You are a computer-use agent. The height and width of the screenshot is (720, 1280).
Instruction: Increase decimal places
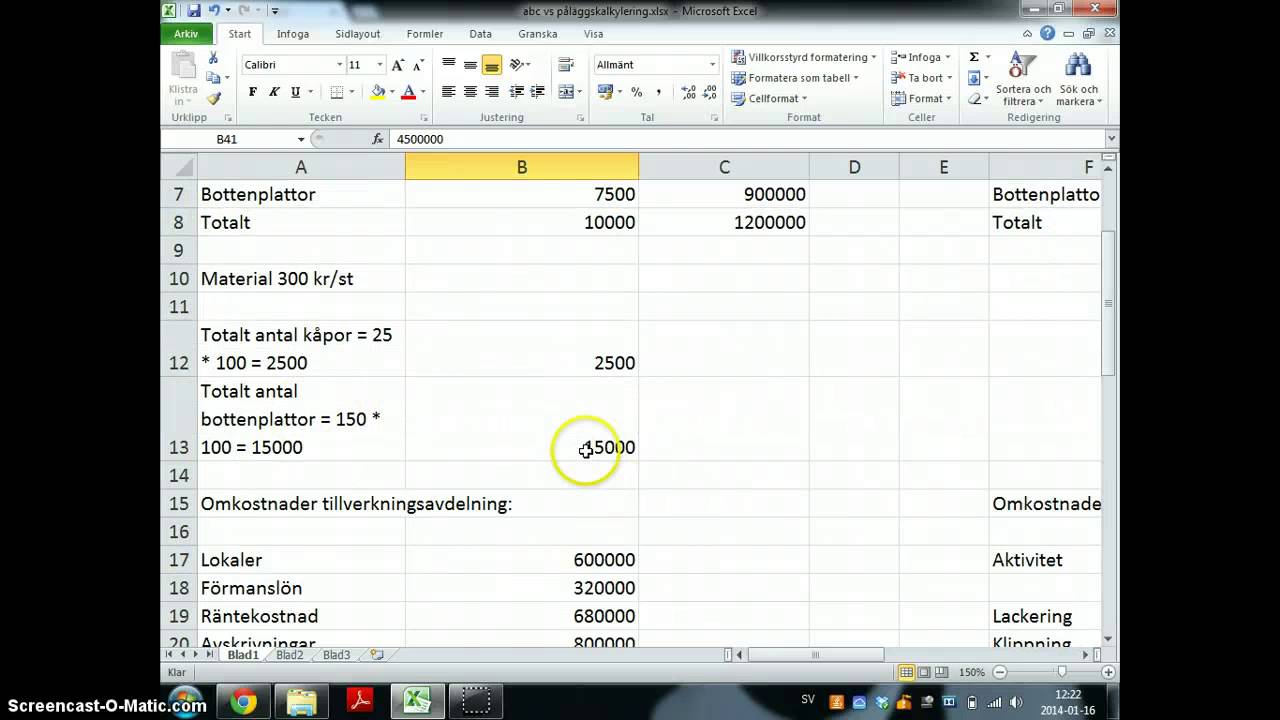[688, 92]
